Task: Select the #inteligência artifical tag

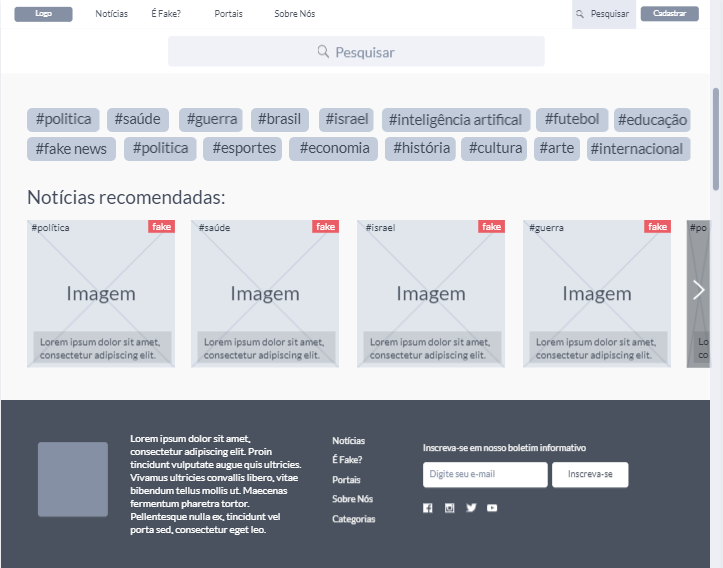Action: (455, 120)
